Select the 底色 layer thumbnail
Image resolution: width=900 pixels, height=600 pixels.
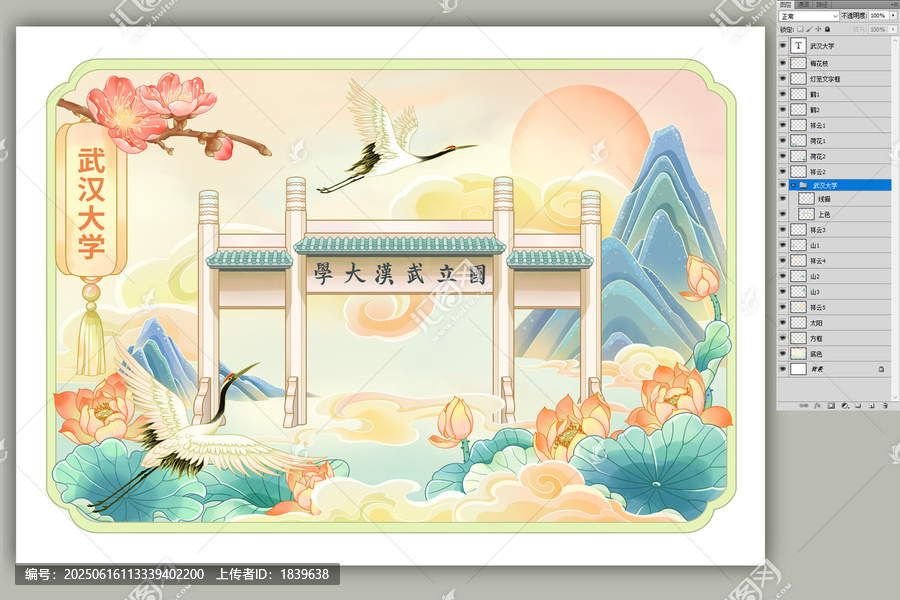[798, 354]
